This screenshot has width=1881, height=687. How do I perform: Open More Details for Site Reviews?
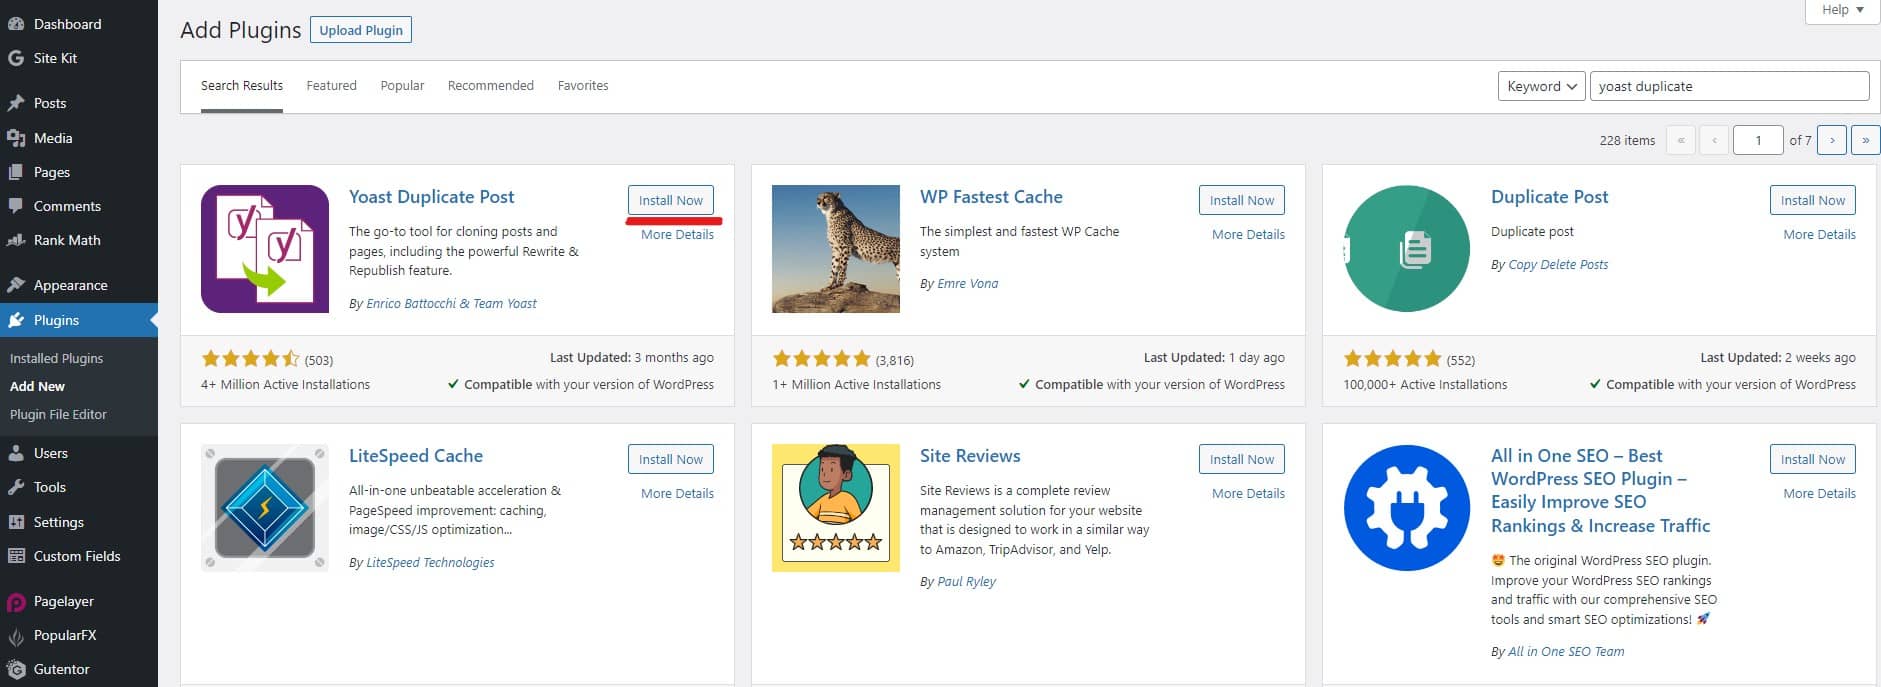1248,493
